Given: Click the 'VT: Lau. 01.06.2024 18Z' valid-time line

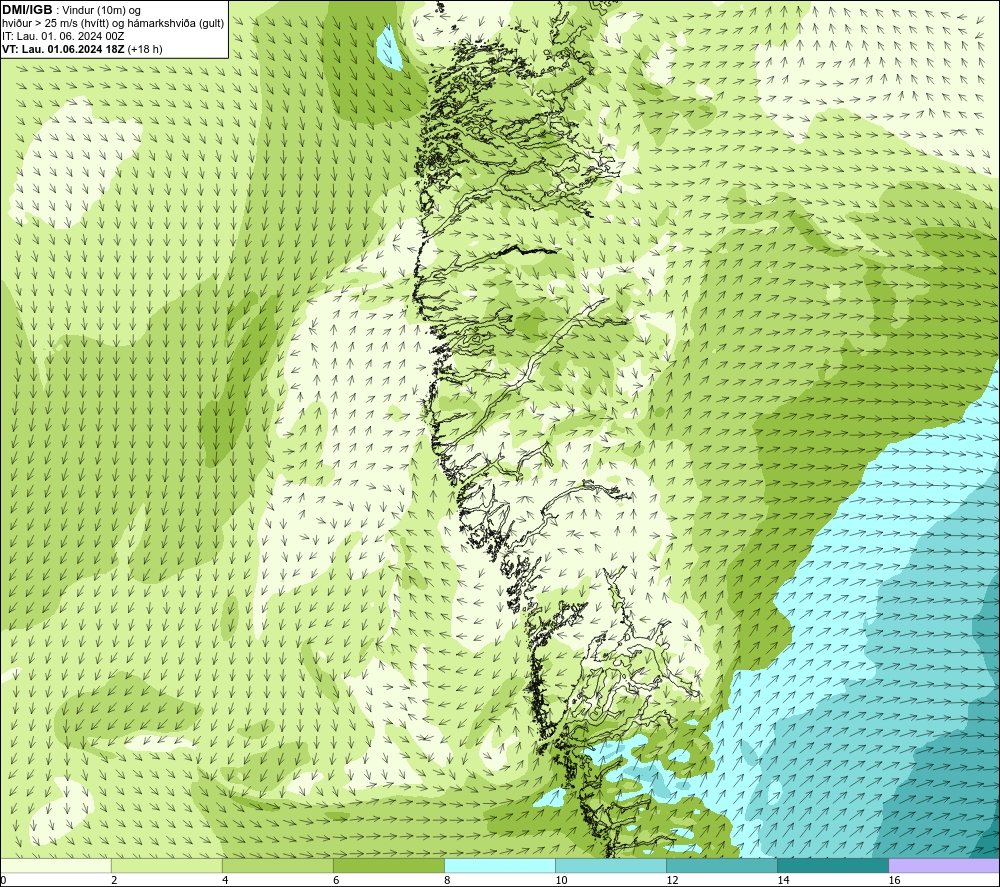Looking at the screenshot, I should coord(63,49).
